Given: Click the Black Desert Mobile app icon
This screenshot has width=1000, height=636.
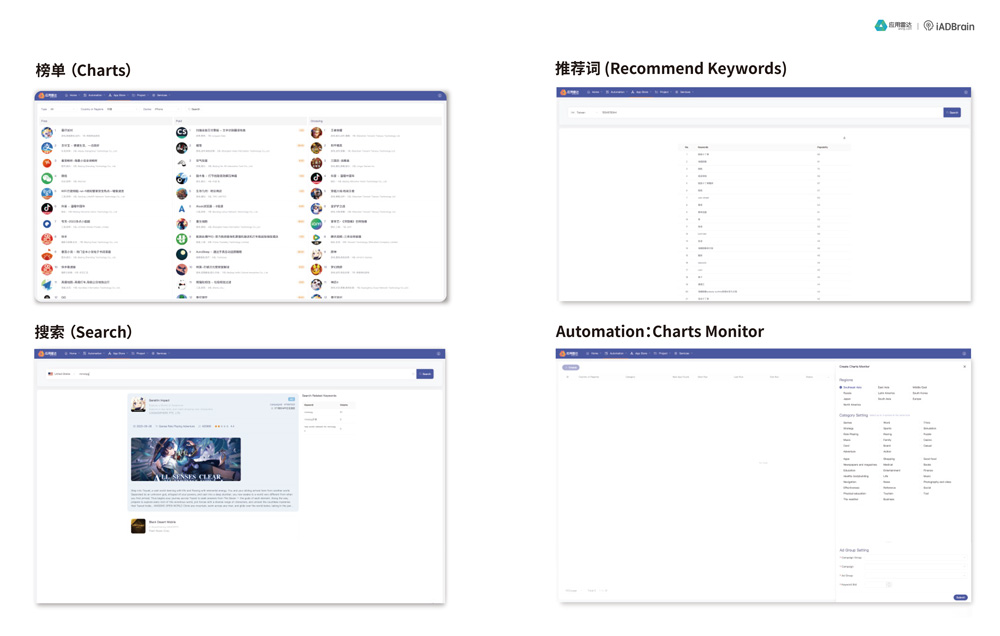Looking at the screenshot, I should tap(139, 526).
